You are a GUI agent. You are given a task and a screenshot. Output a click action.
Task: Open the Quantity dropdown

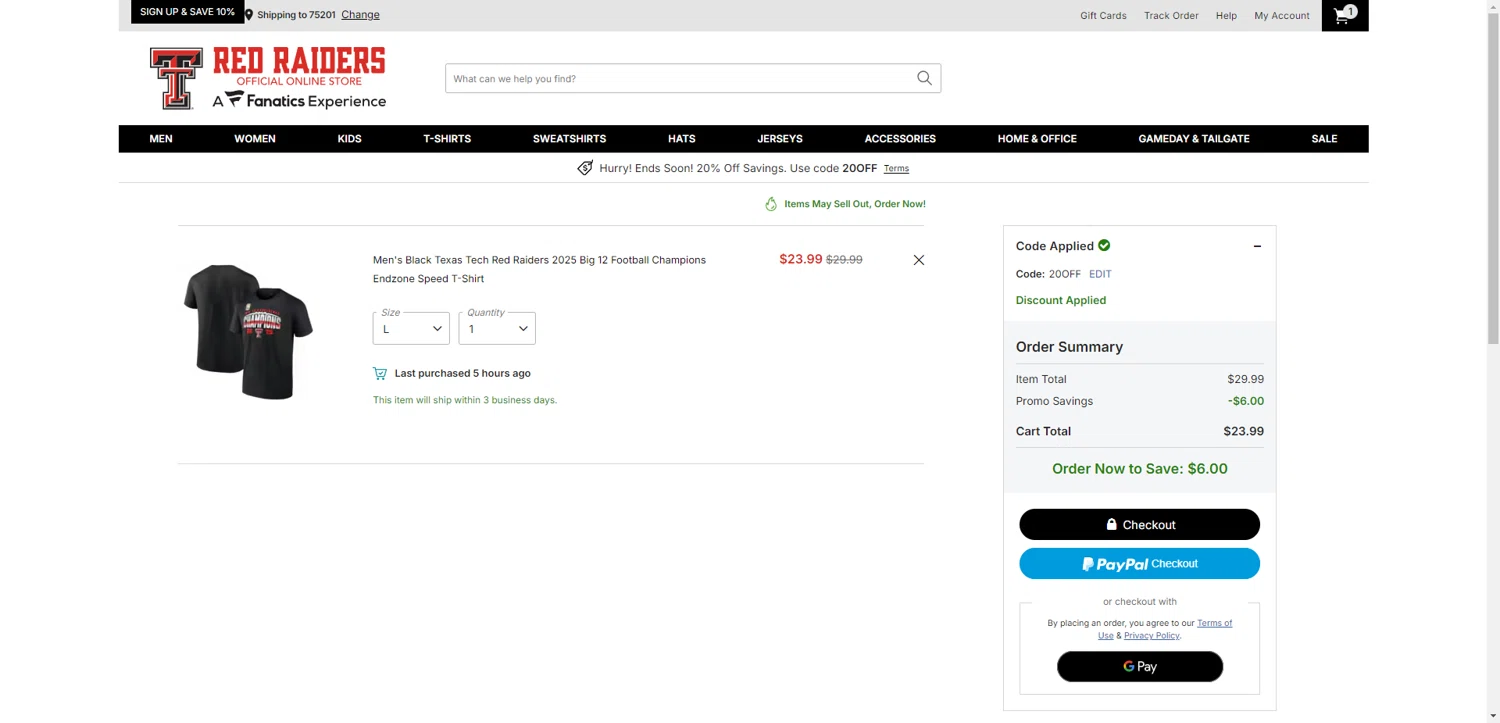pos(497,329)
